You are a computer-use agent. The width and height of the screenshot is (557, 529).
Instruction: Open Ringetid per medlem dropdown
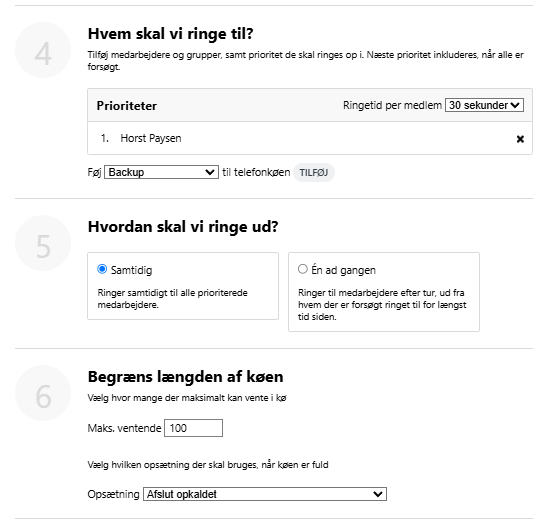click(484, 105)
